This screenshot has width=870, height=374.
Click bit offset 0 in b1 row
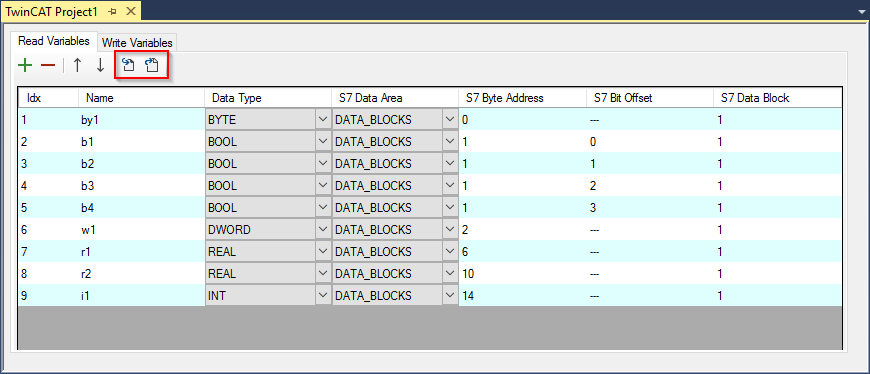tap(650, 141)
